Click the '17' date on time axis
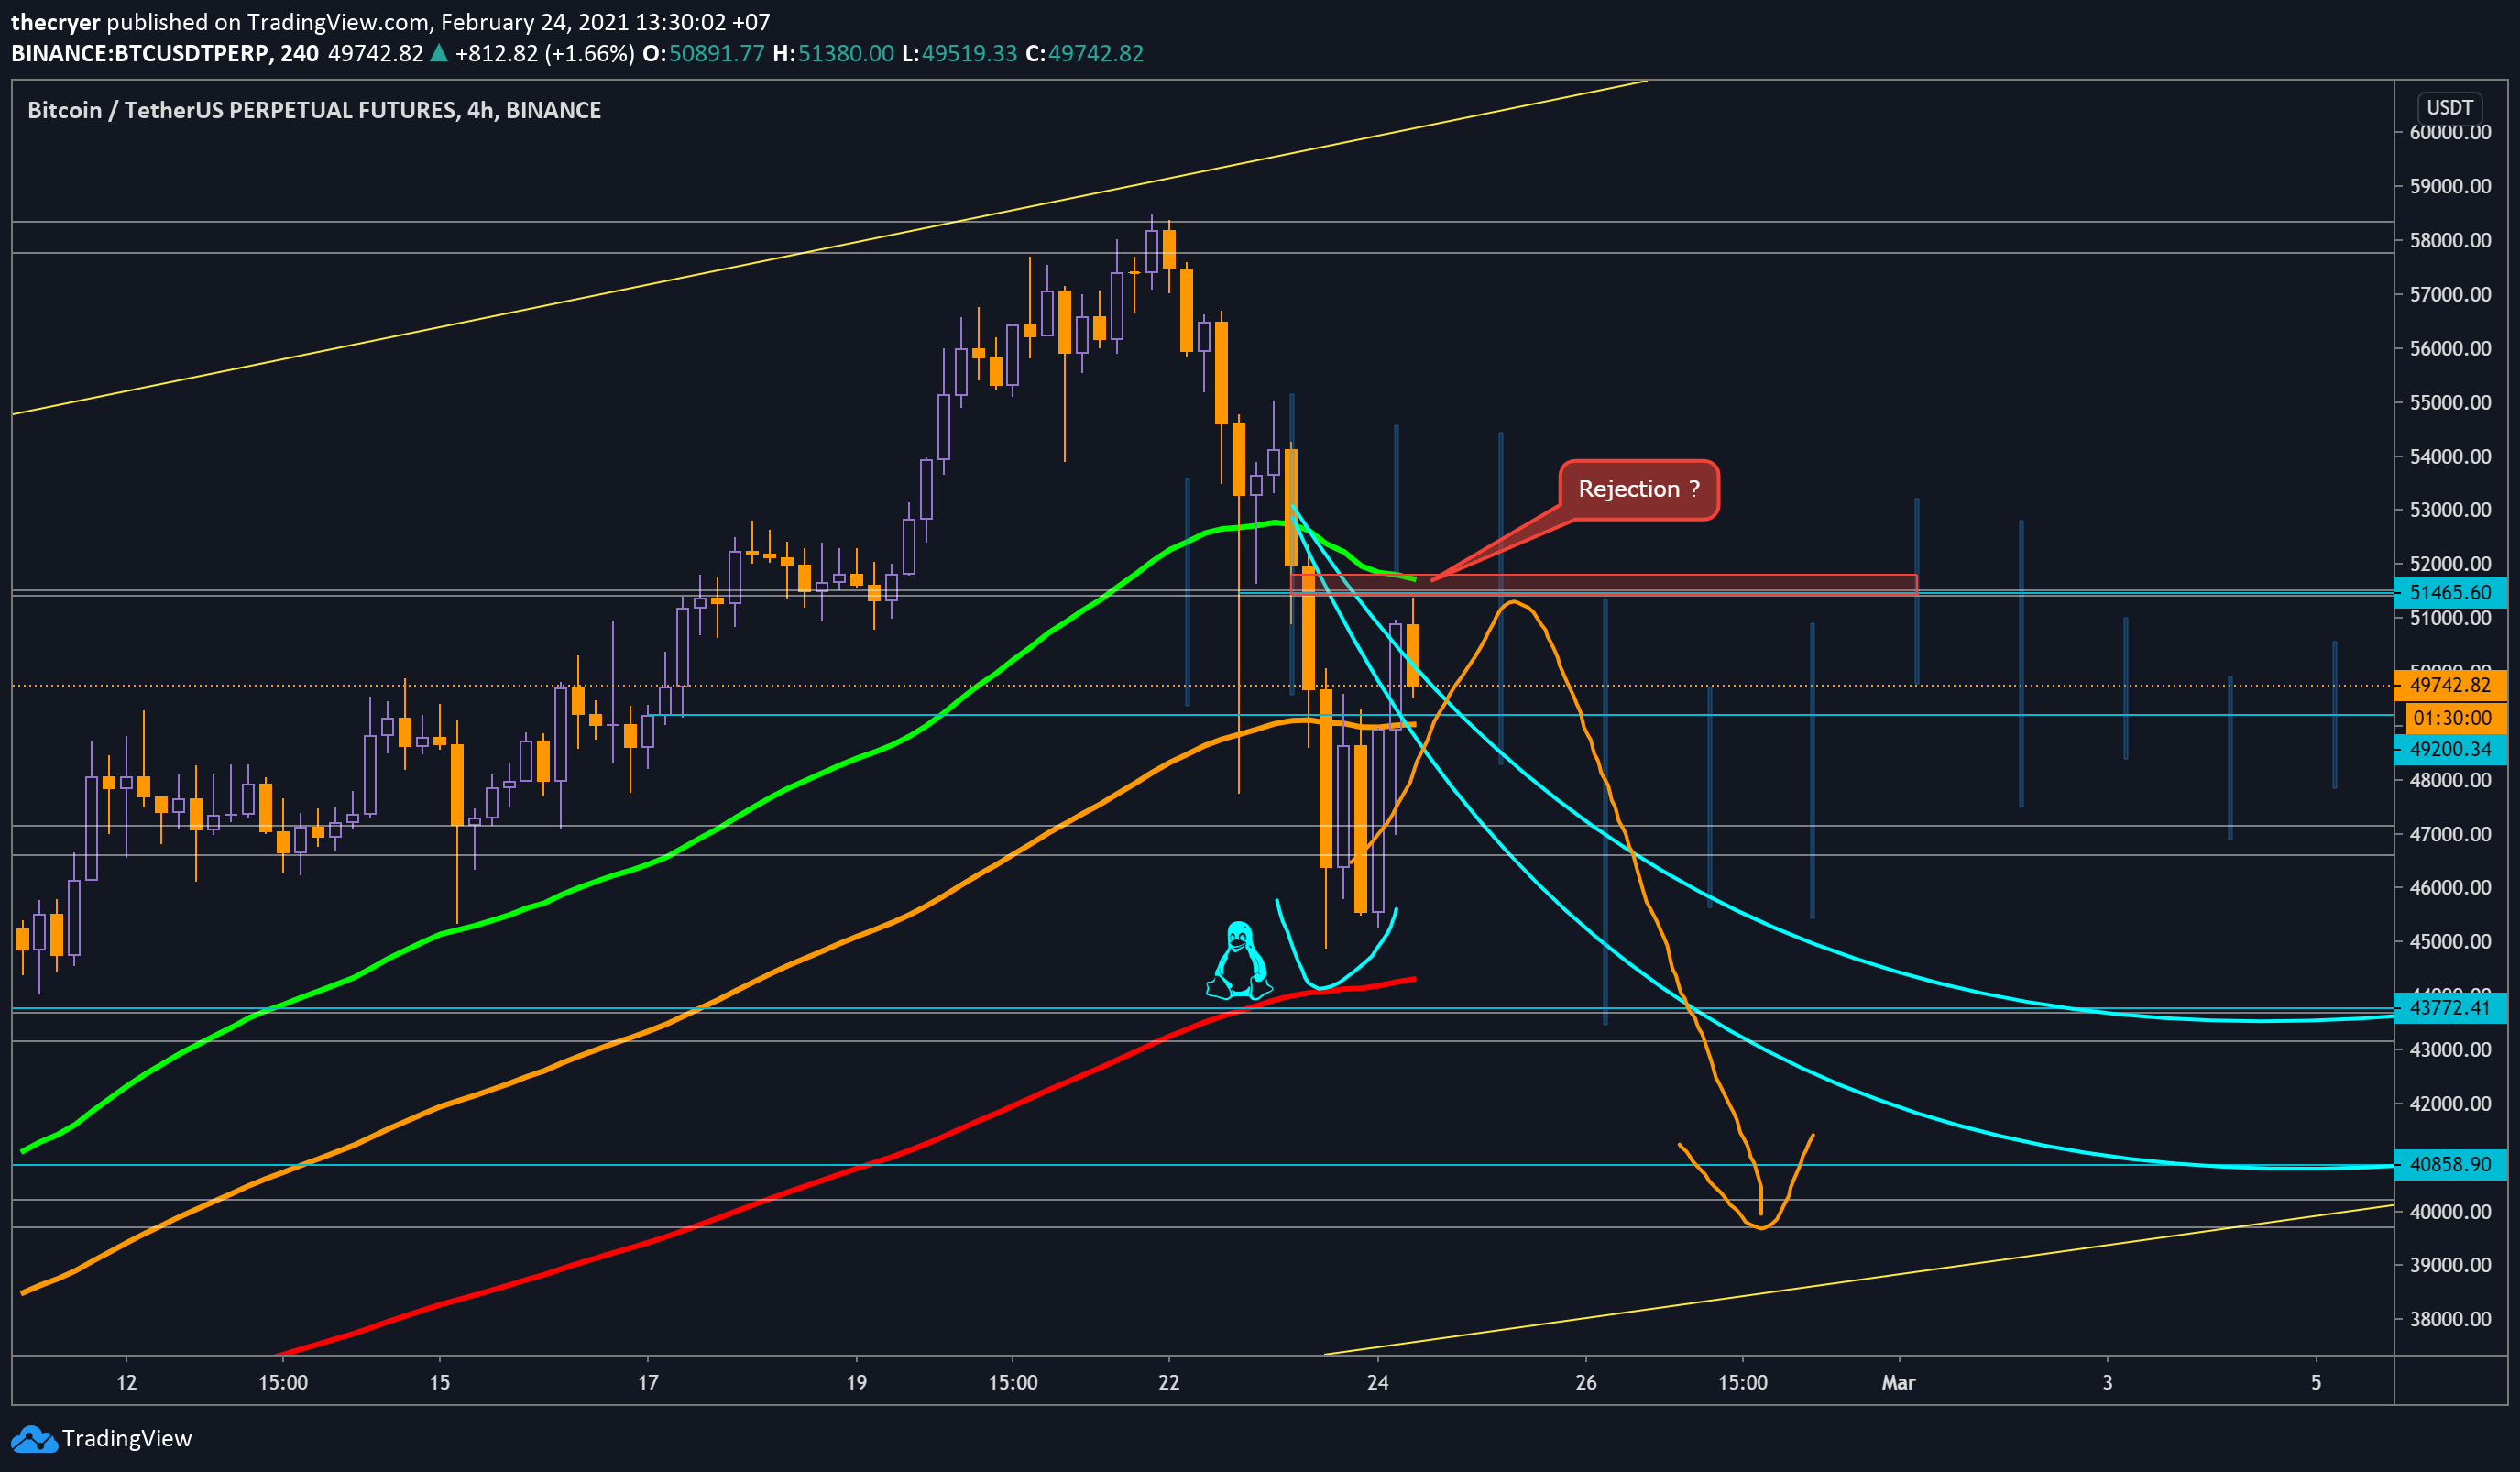Viewport: 2520px width, 1472px height. click(x=648, y=1382)
